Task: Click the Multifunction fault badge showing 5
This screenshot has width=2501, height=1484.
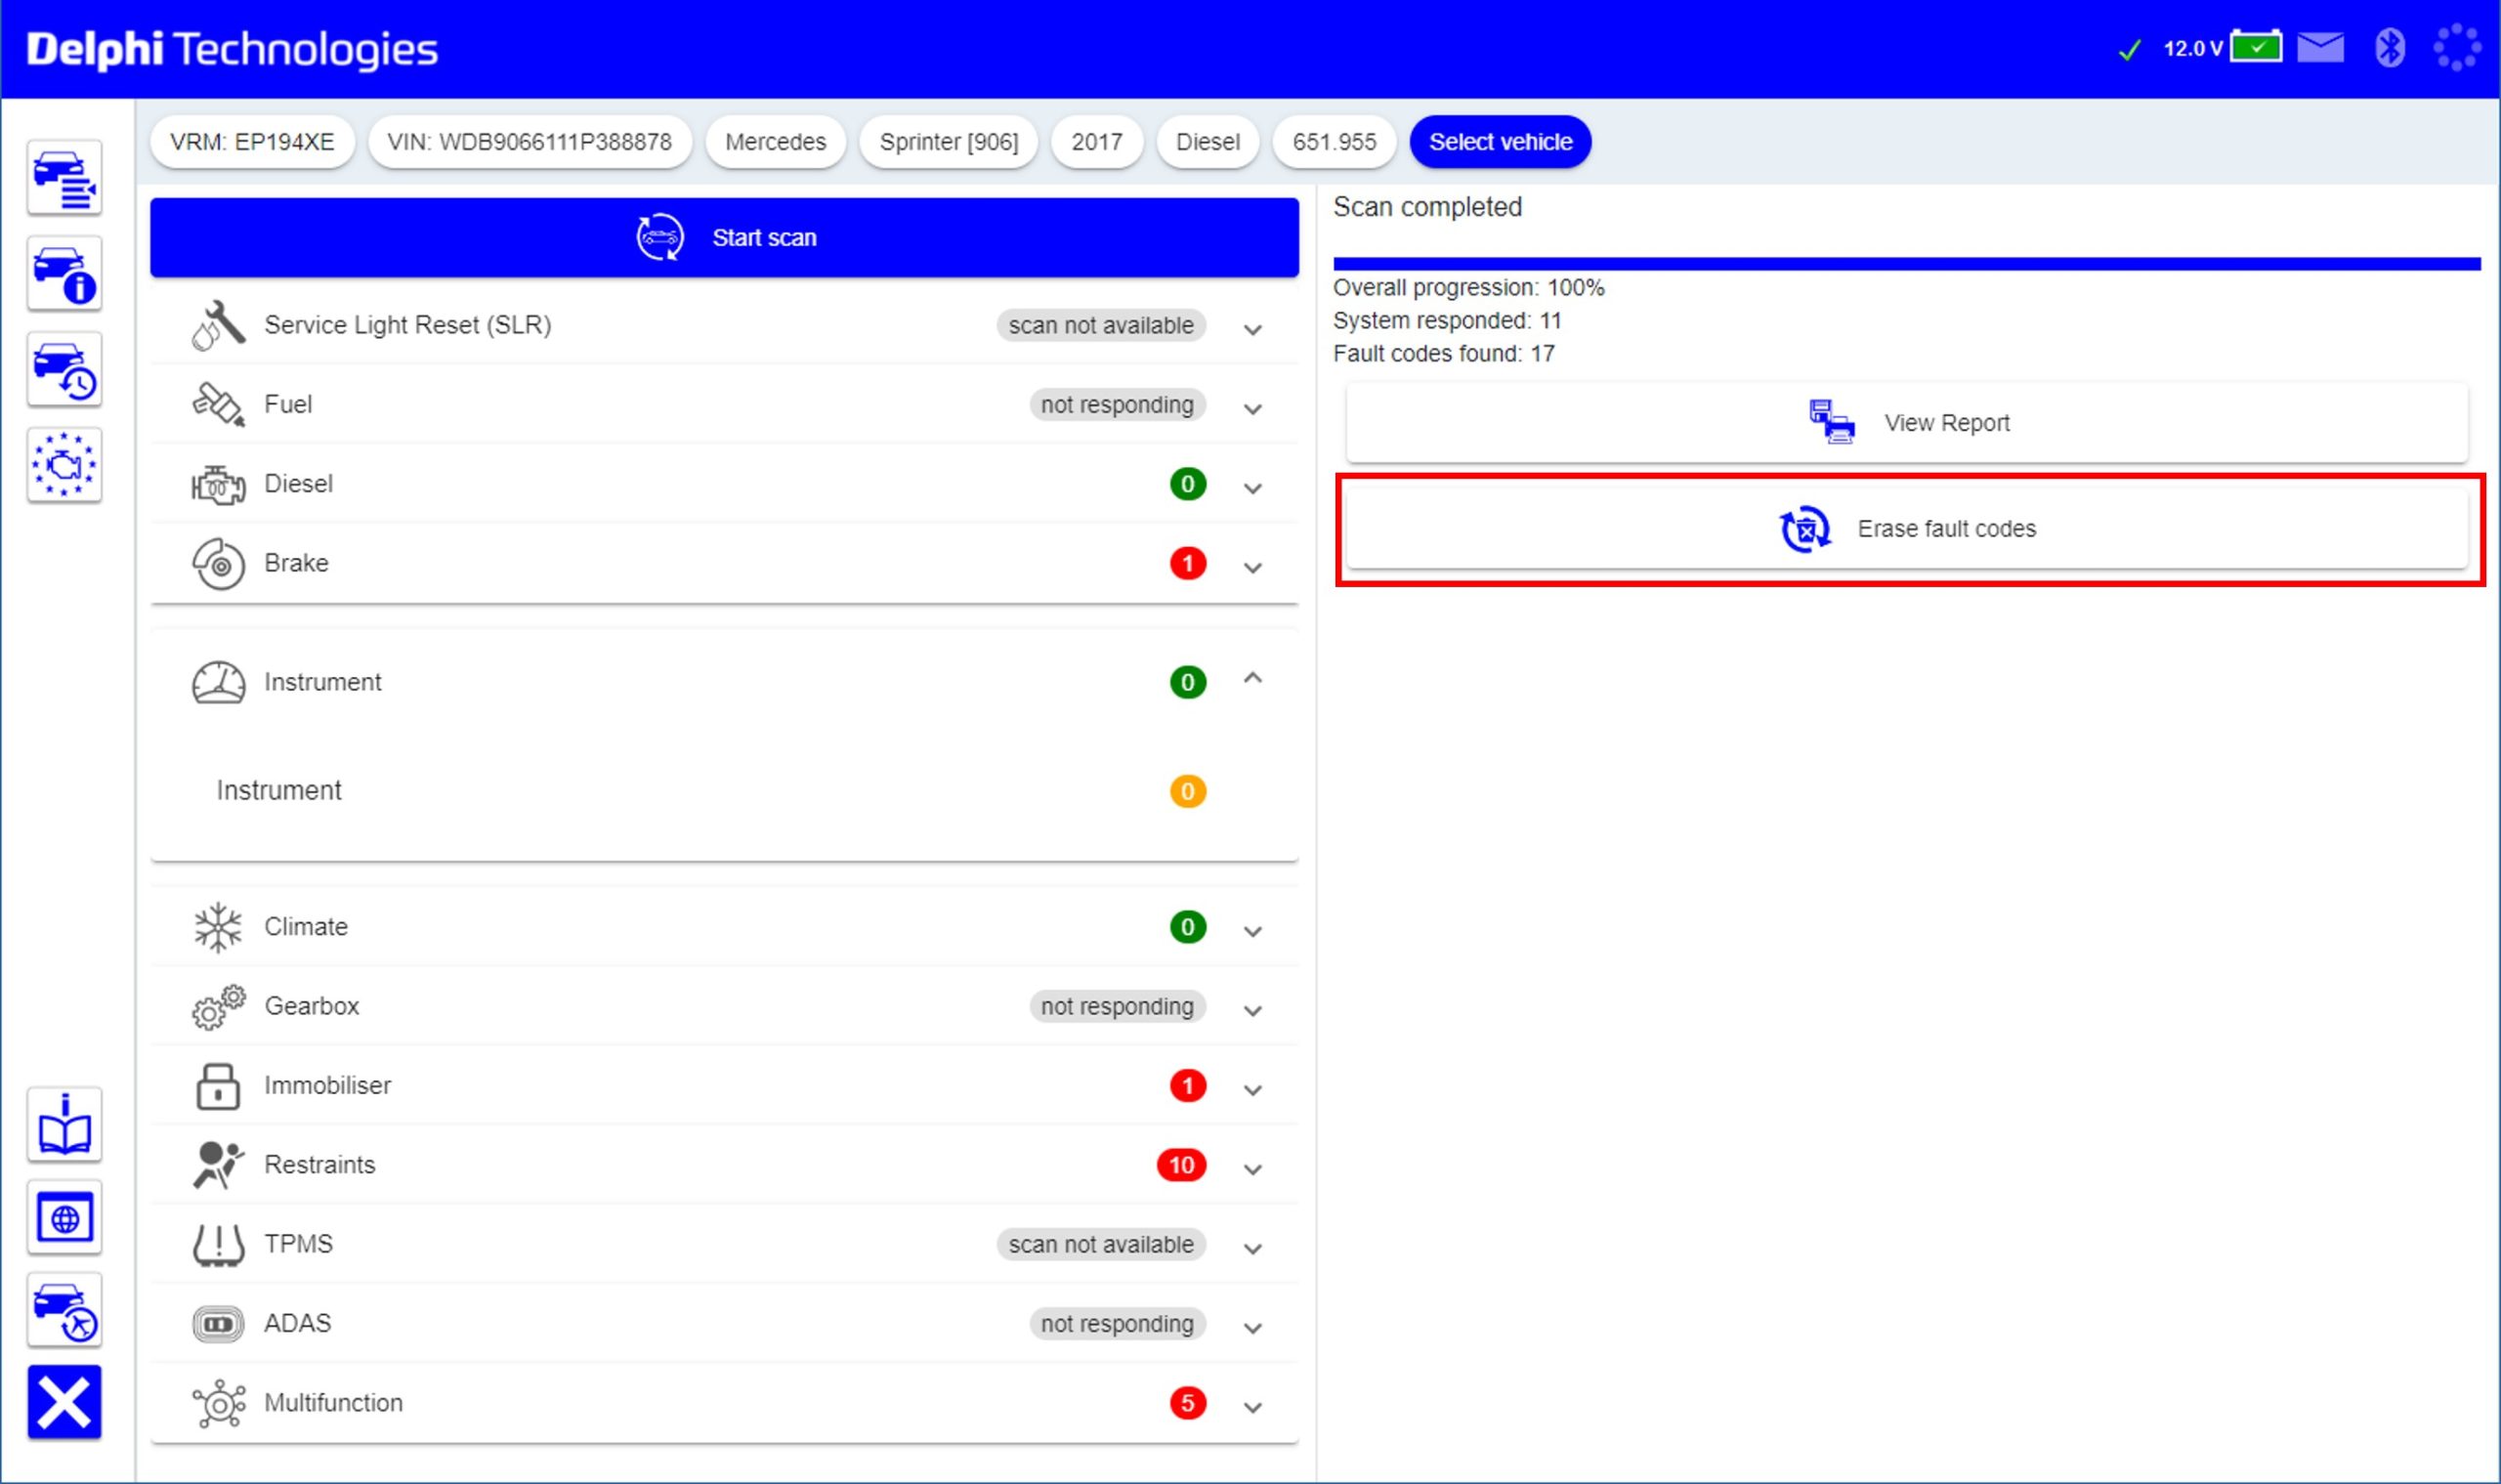Action: click(x=1187, y=1403)
